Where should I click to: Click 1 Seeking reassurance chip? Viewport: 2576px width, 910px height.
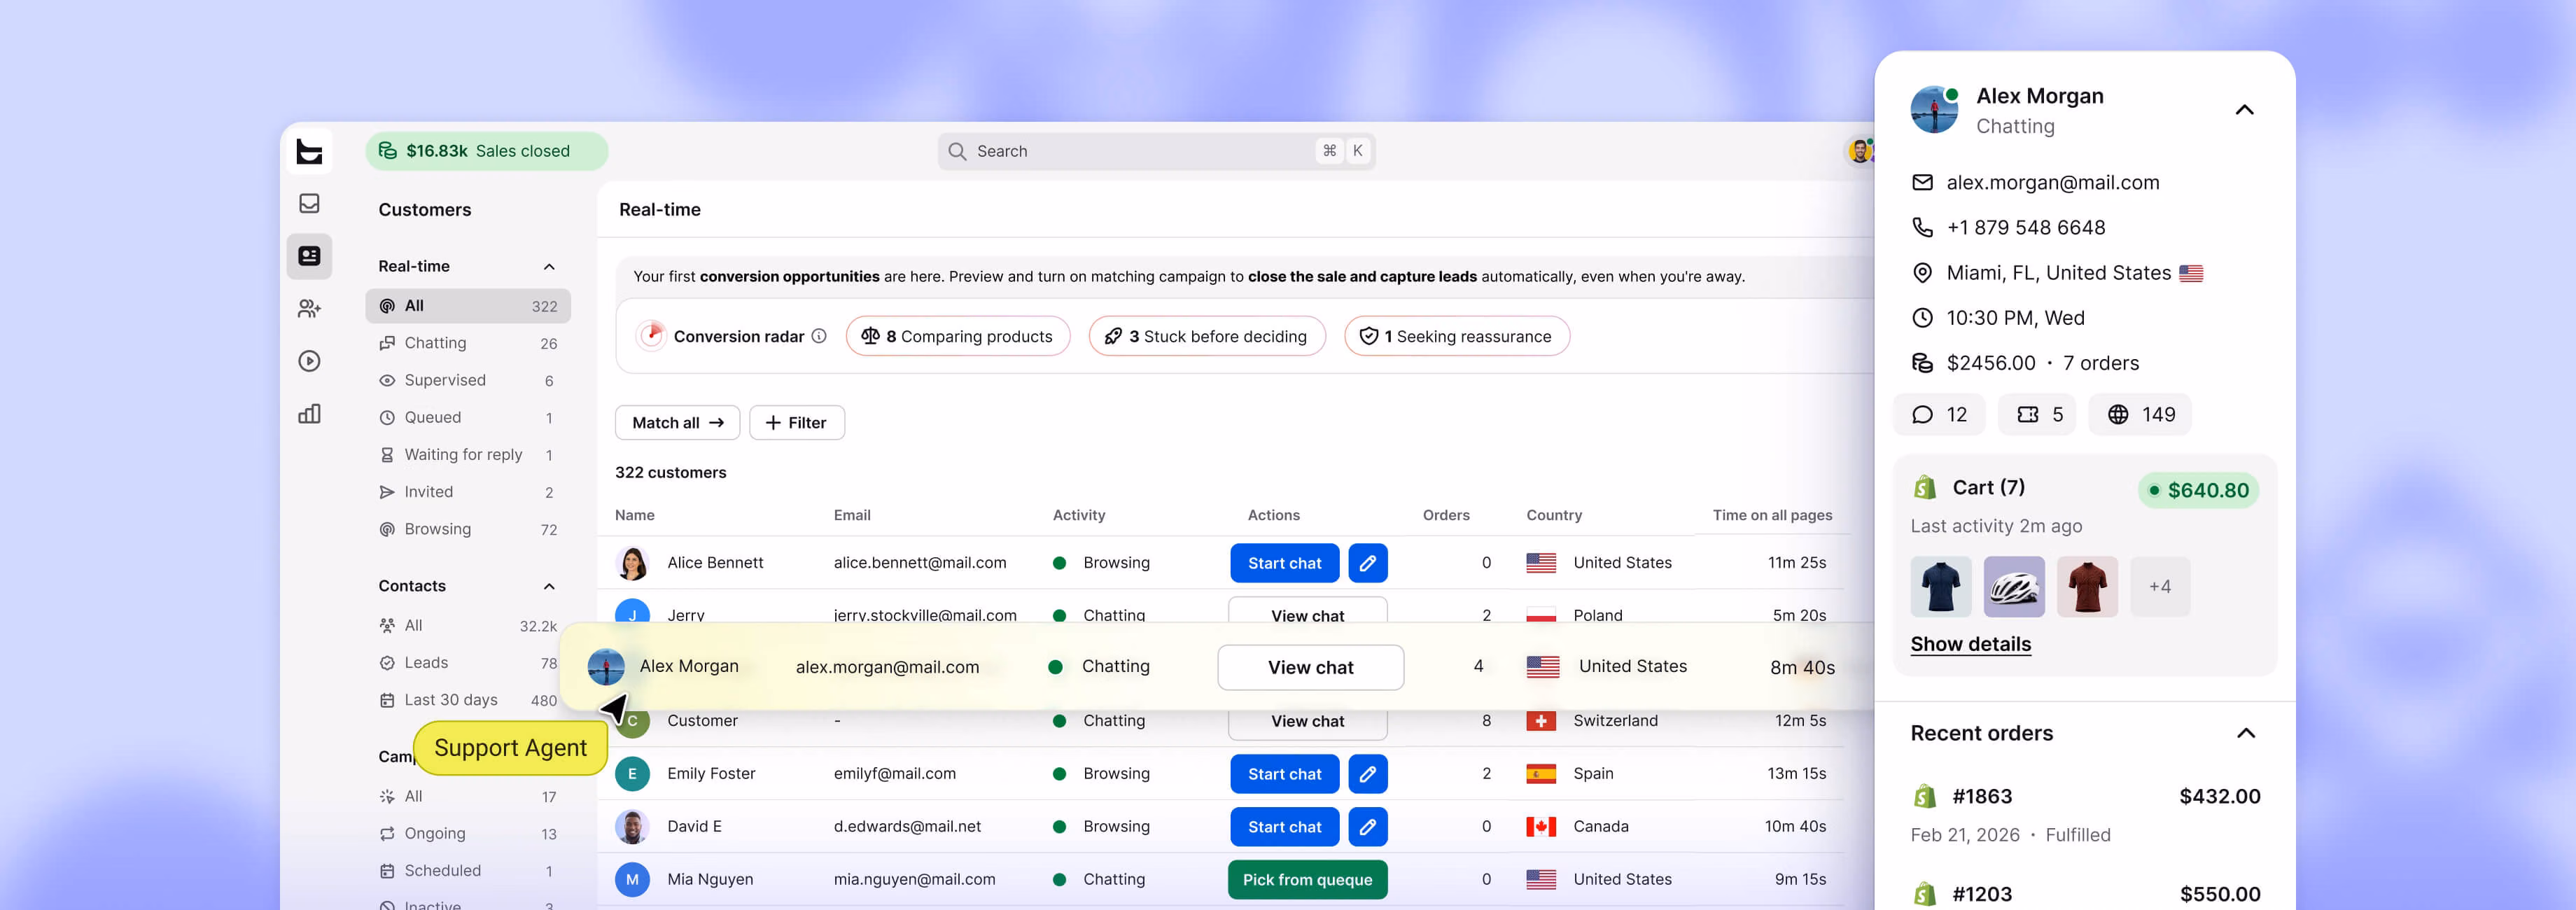tap(1457, 336)
